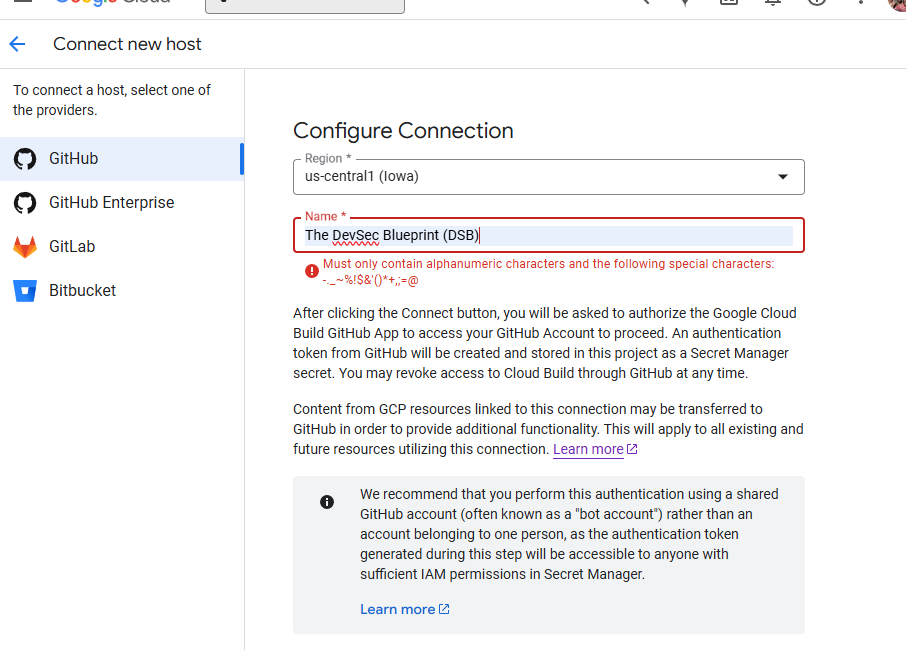
Task: Open the blue Learn more link in info box
Action: 398,609
